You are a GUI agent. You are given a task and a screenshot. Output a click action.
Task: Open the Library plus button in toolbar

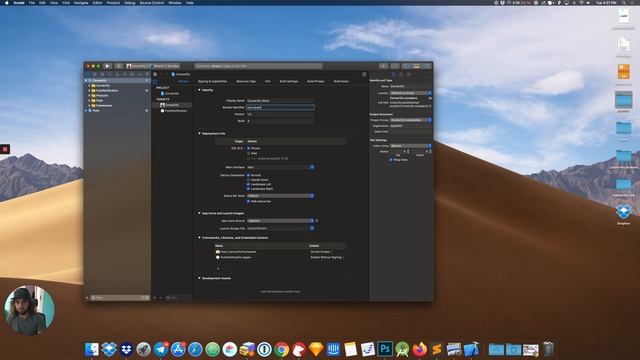pos(384,66)
